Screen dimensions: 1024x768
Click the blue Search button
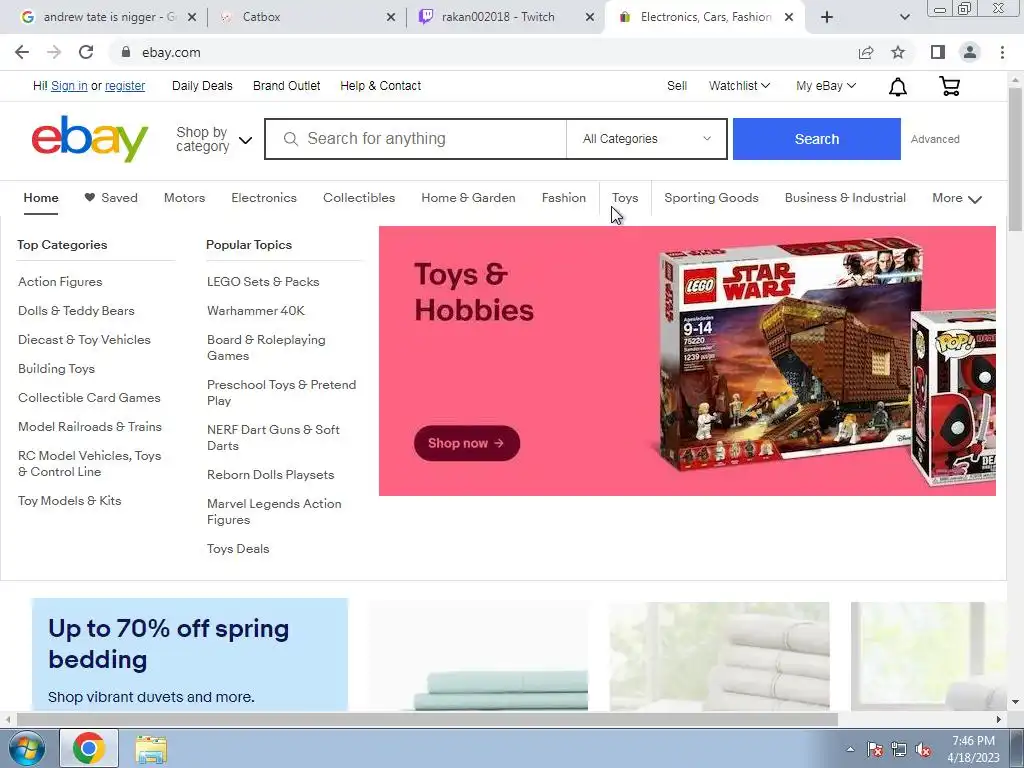point(816,138)
